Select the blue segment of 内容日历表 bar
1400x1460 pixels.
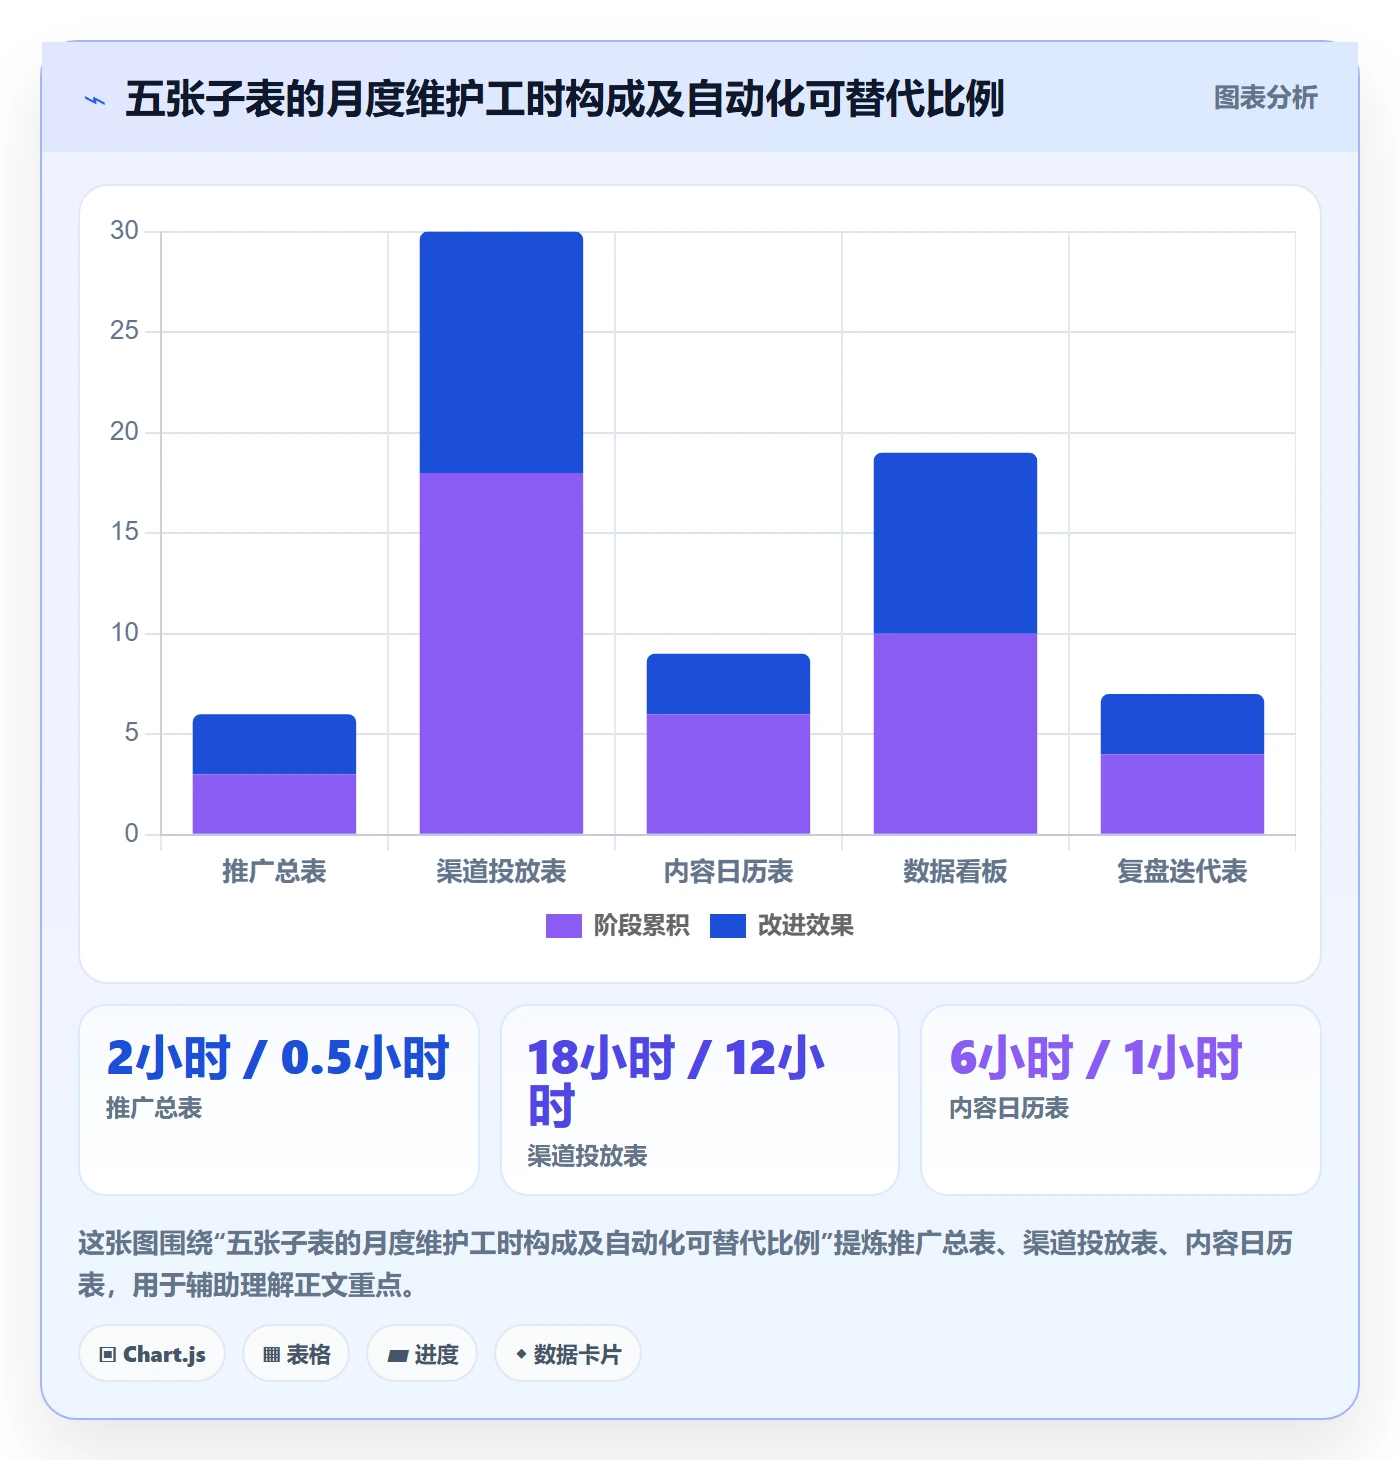[x=728, y=684]
